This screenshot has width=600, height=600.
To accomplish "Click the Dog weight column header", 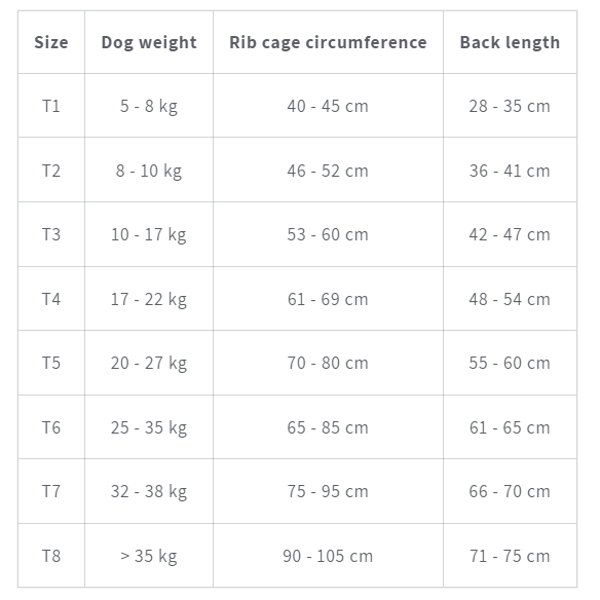I will pos(149,42).
